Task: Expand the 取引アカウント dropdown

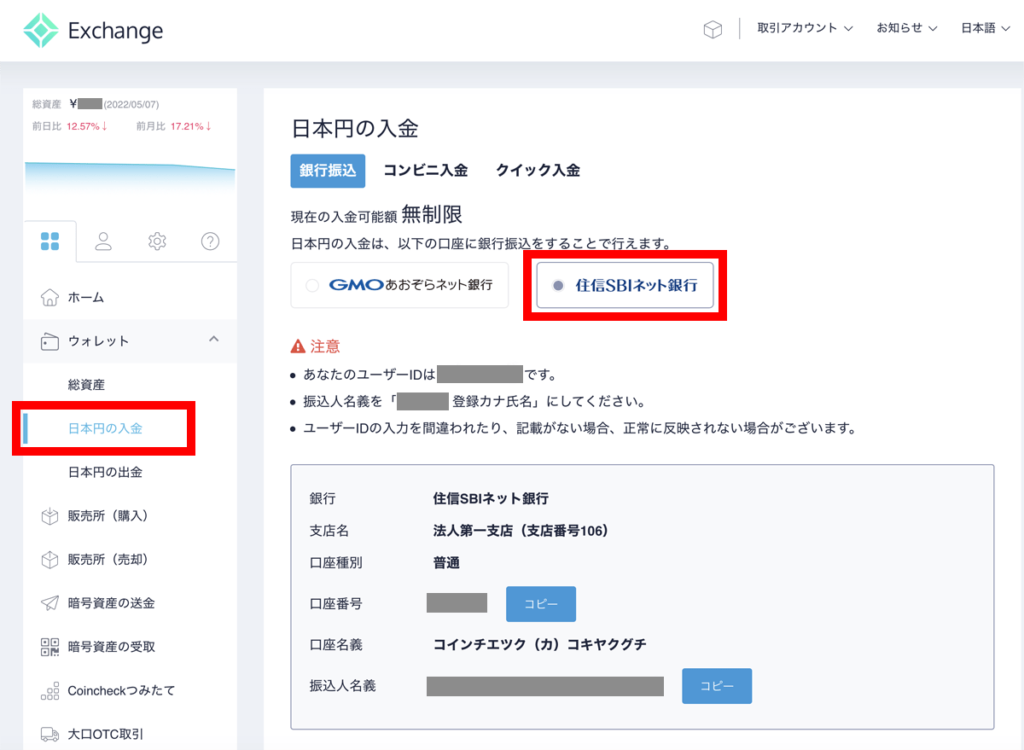Action: tap(805, 28)
